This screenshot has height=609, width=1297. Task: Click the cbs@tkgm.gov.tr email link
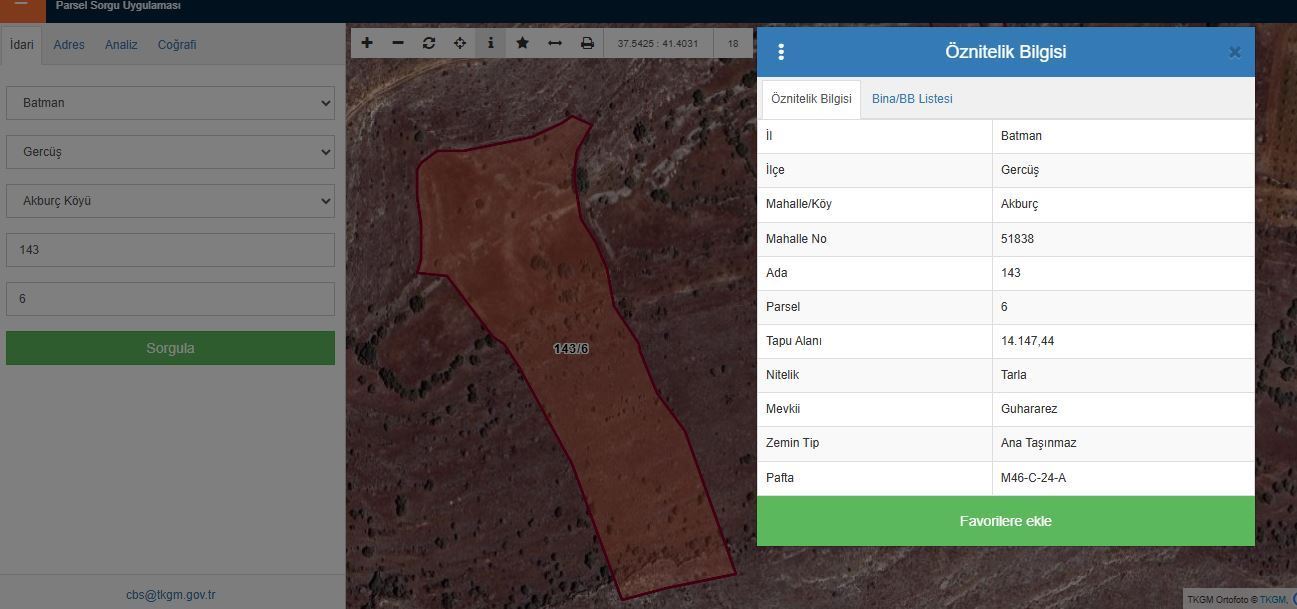click(170, 595)
